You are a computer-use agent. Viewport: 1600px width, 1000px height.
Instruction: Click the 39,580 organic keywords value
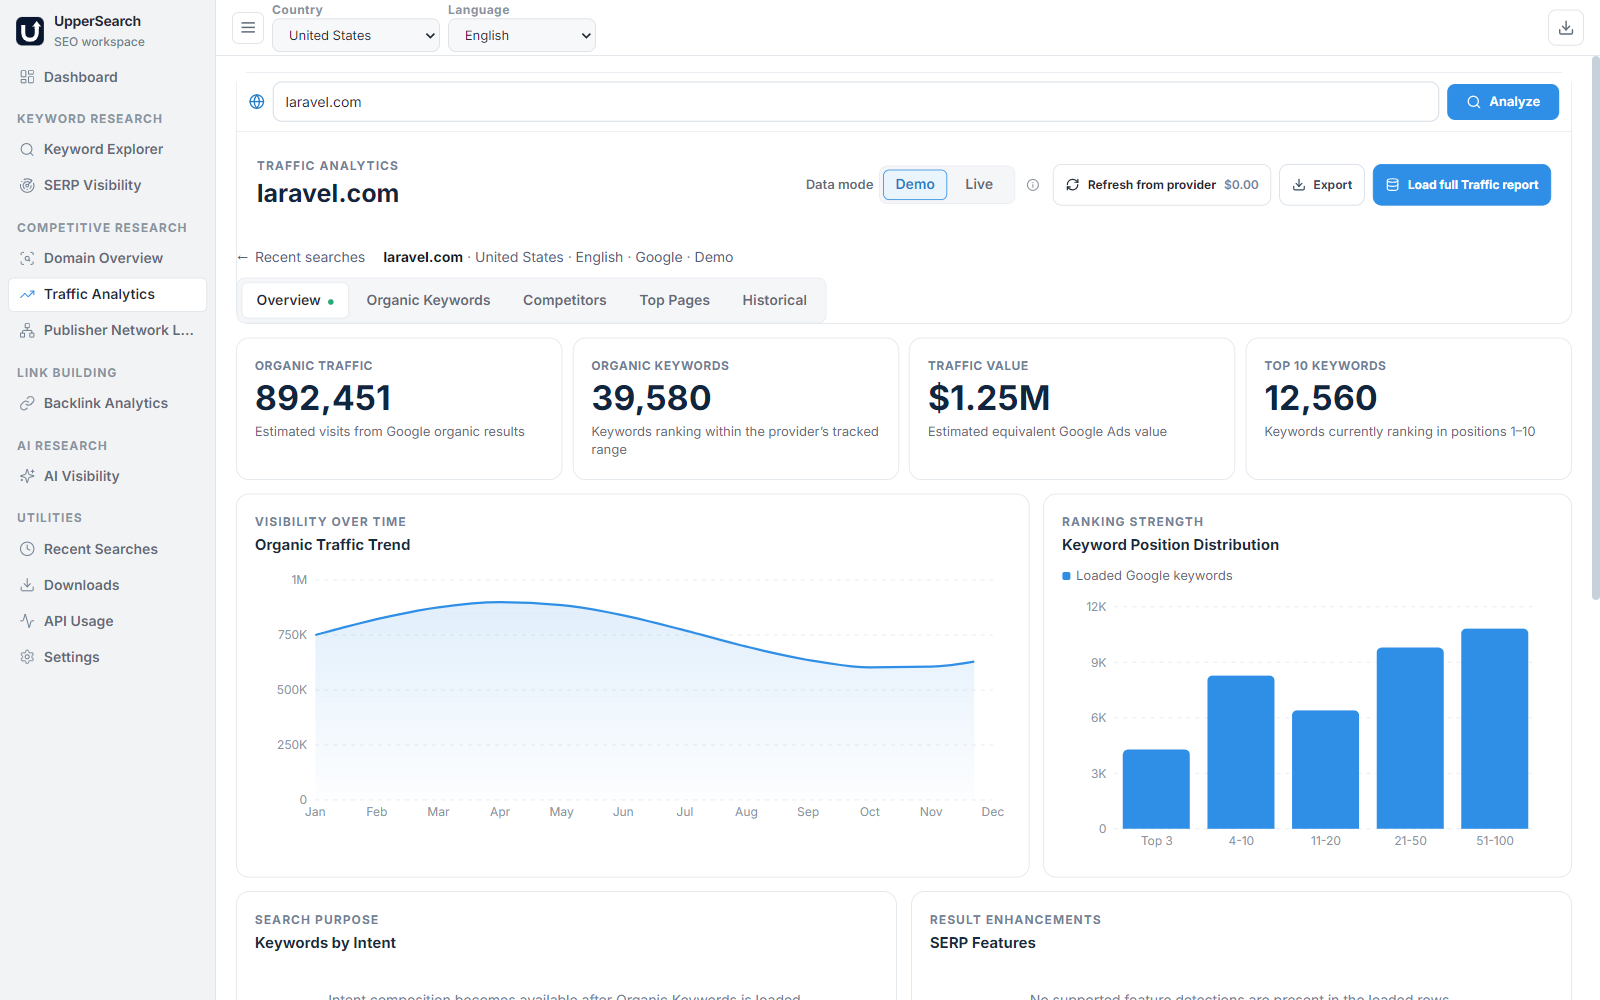coord(651,398)
